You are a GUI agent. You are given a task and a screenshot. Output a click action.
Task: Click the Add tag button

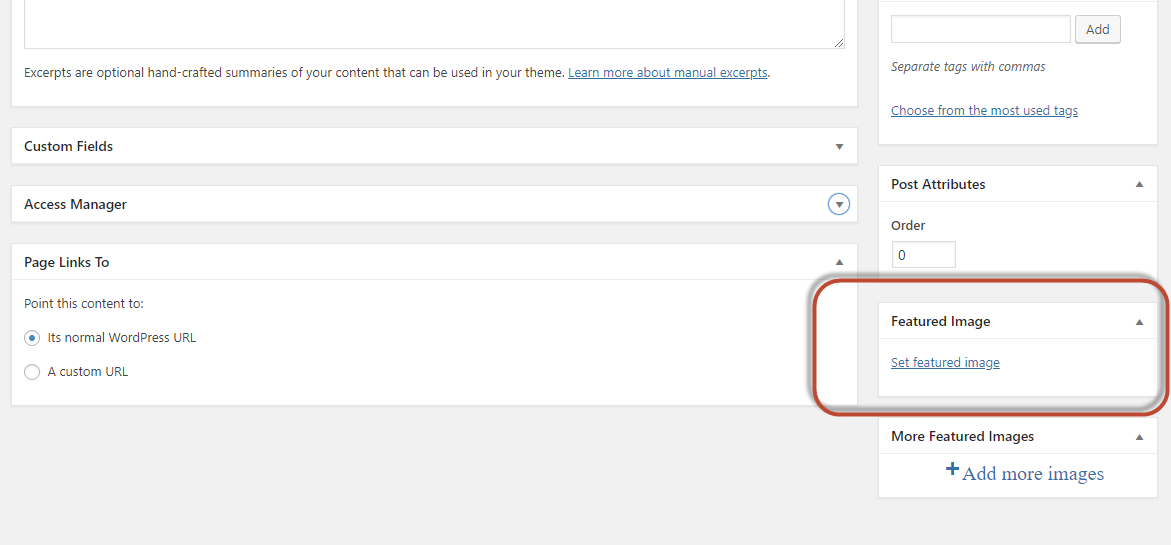pyautogui.click(x=1097, y=29)
